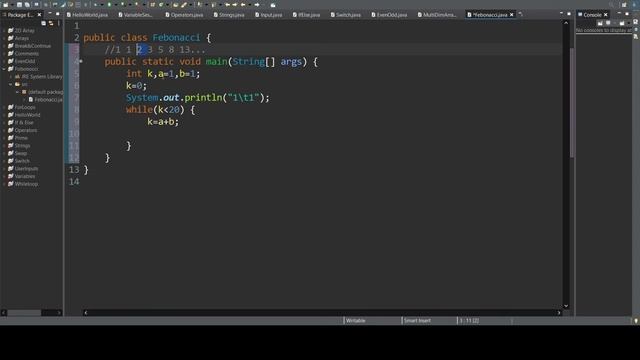Image resolution: width=640 pixels, height=360 pixels.
Task: Collapse the (default package) node
Action: pyautogui.click(x=17, y=92)
